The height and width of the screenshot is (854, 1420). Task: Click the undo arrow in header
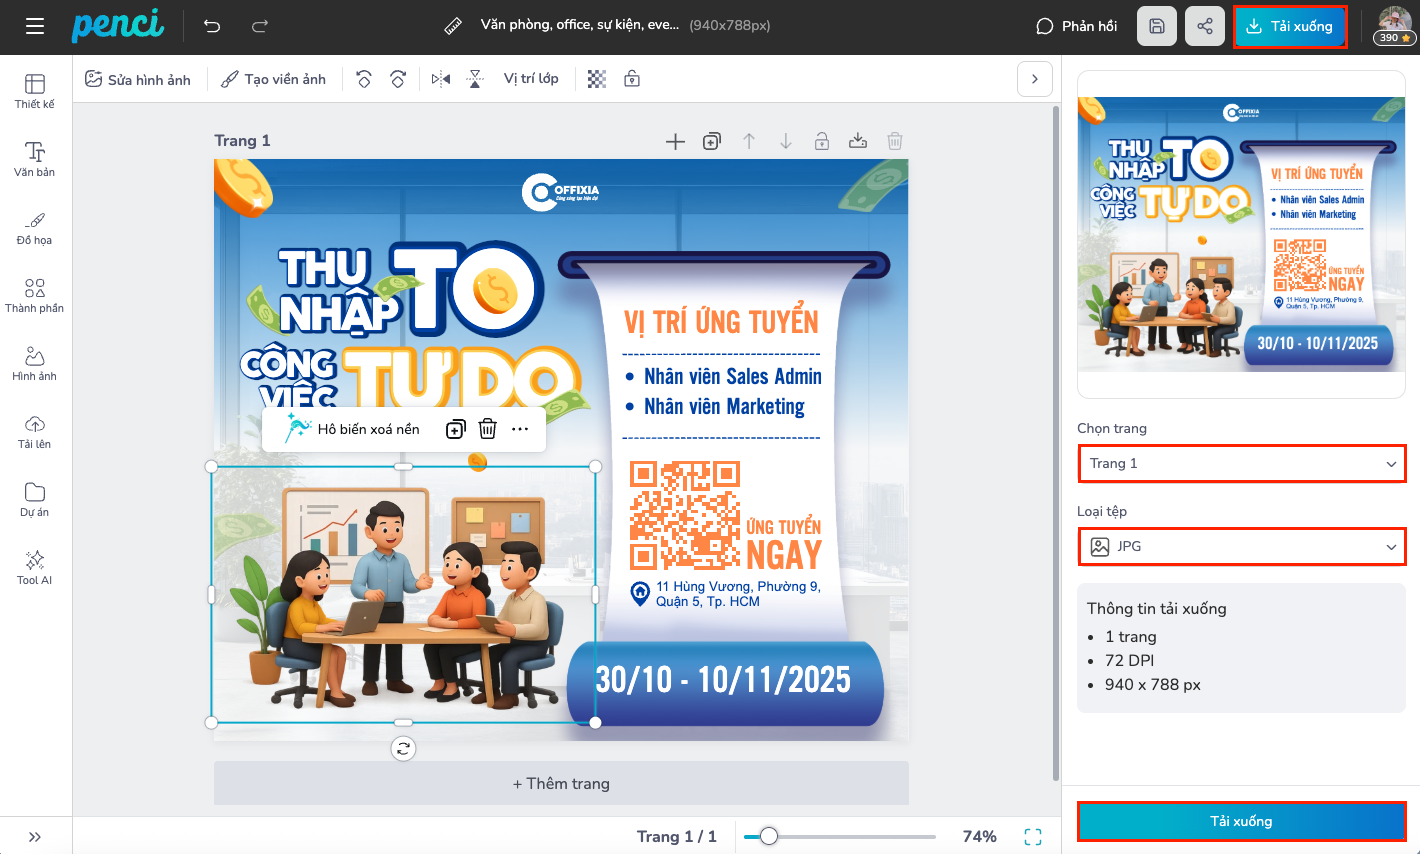212,26
